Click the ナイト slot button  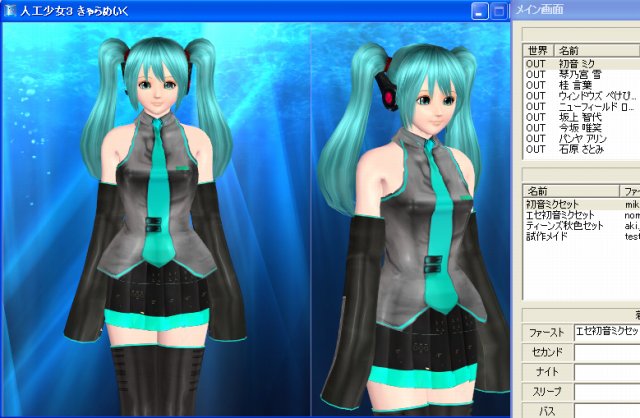[x=547, y=371]
